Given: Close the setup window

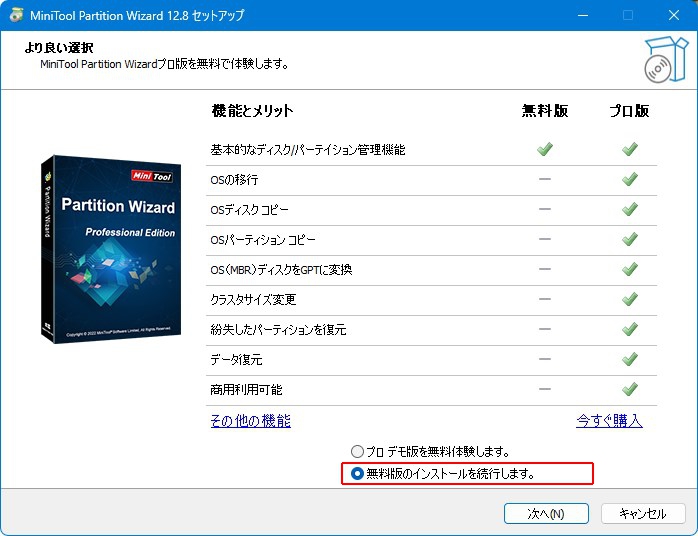Looking at the screenshot, I should point(673,15).
